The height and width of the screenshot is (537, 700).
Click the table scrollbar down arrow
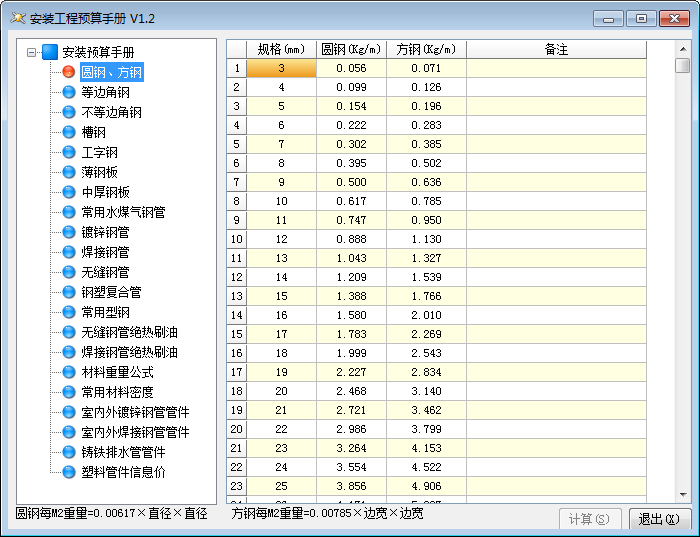682,494
